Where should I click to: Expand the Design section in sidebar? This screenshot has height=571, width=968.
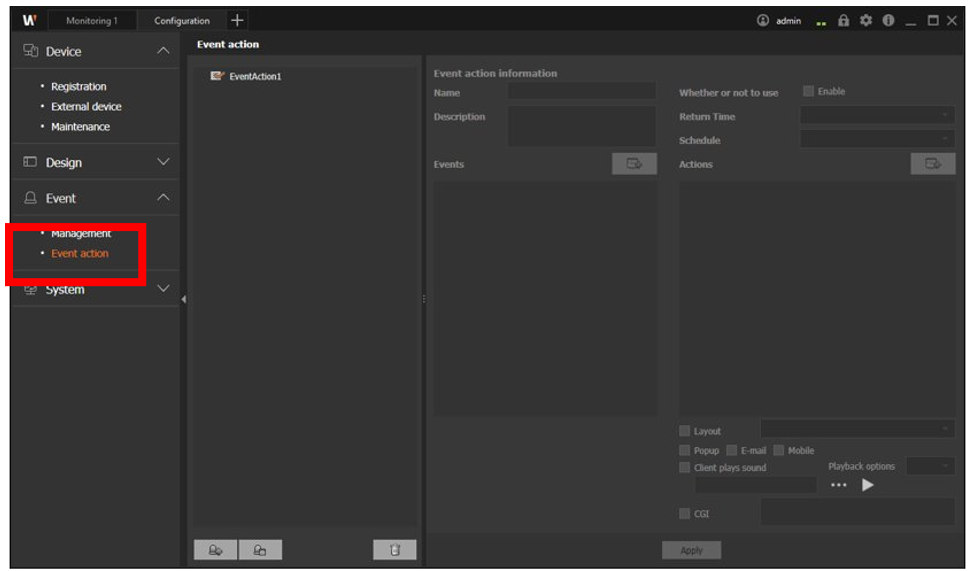tap(95, 162)
